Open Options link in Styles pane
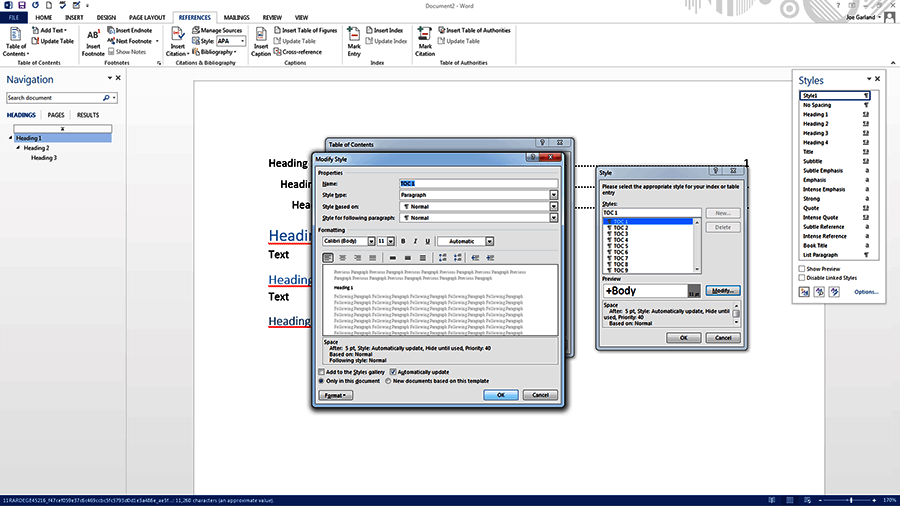 tap(866, 292)
